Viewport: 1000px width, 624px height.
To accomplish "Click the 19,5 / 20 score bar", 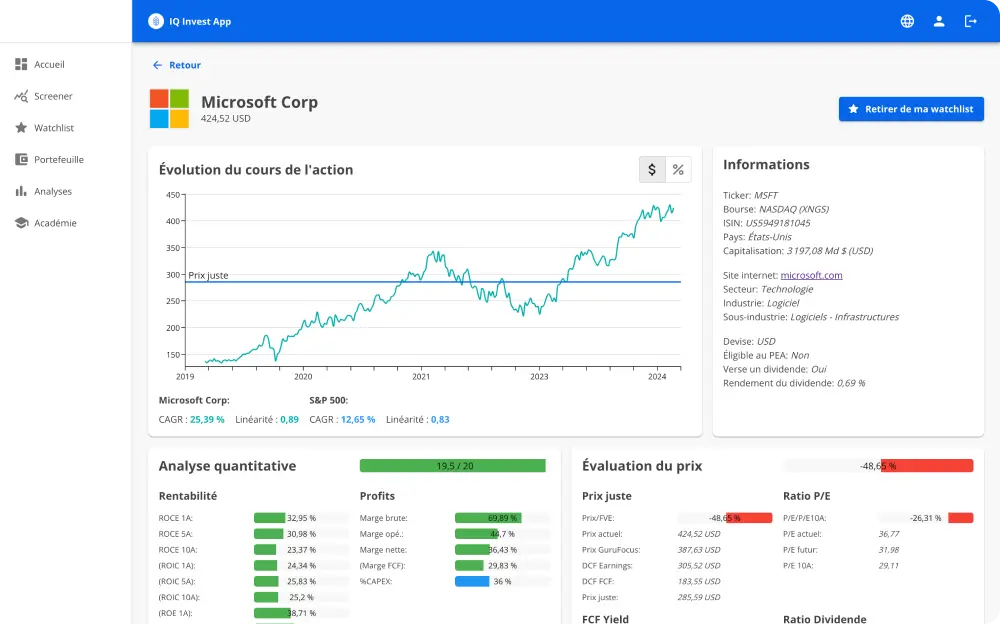I will pyautogui.click(x=453, y=466).
